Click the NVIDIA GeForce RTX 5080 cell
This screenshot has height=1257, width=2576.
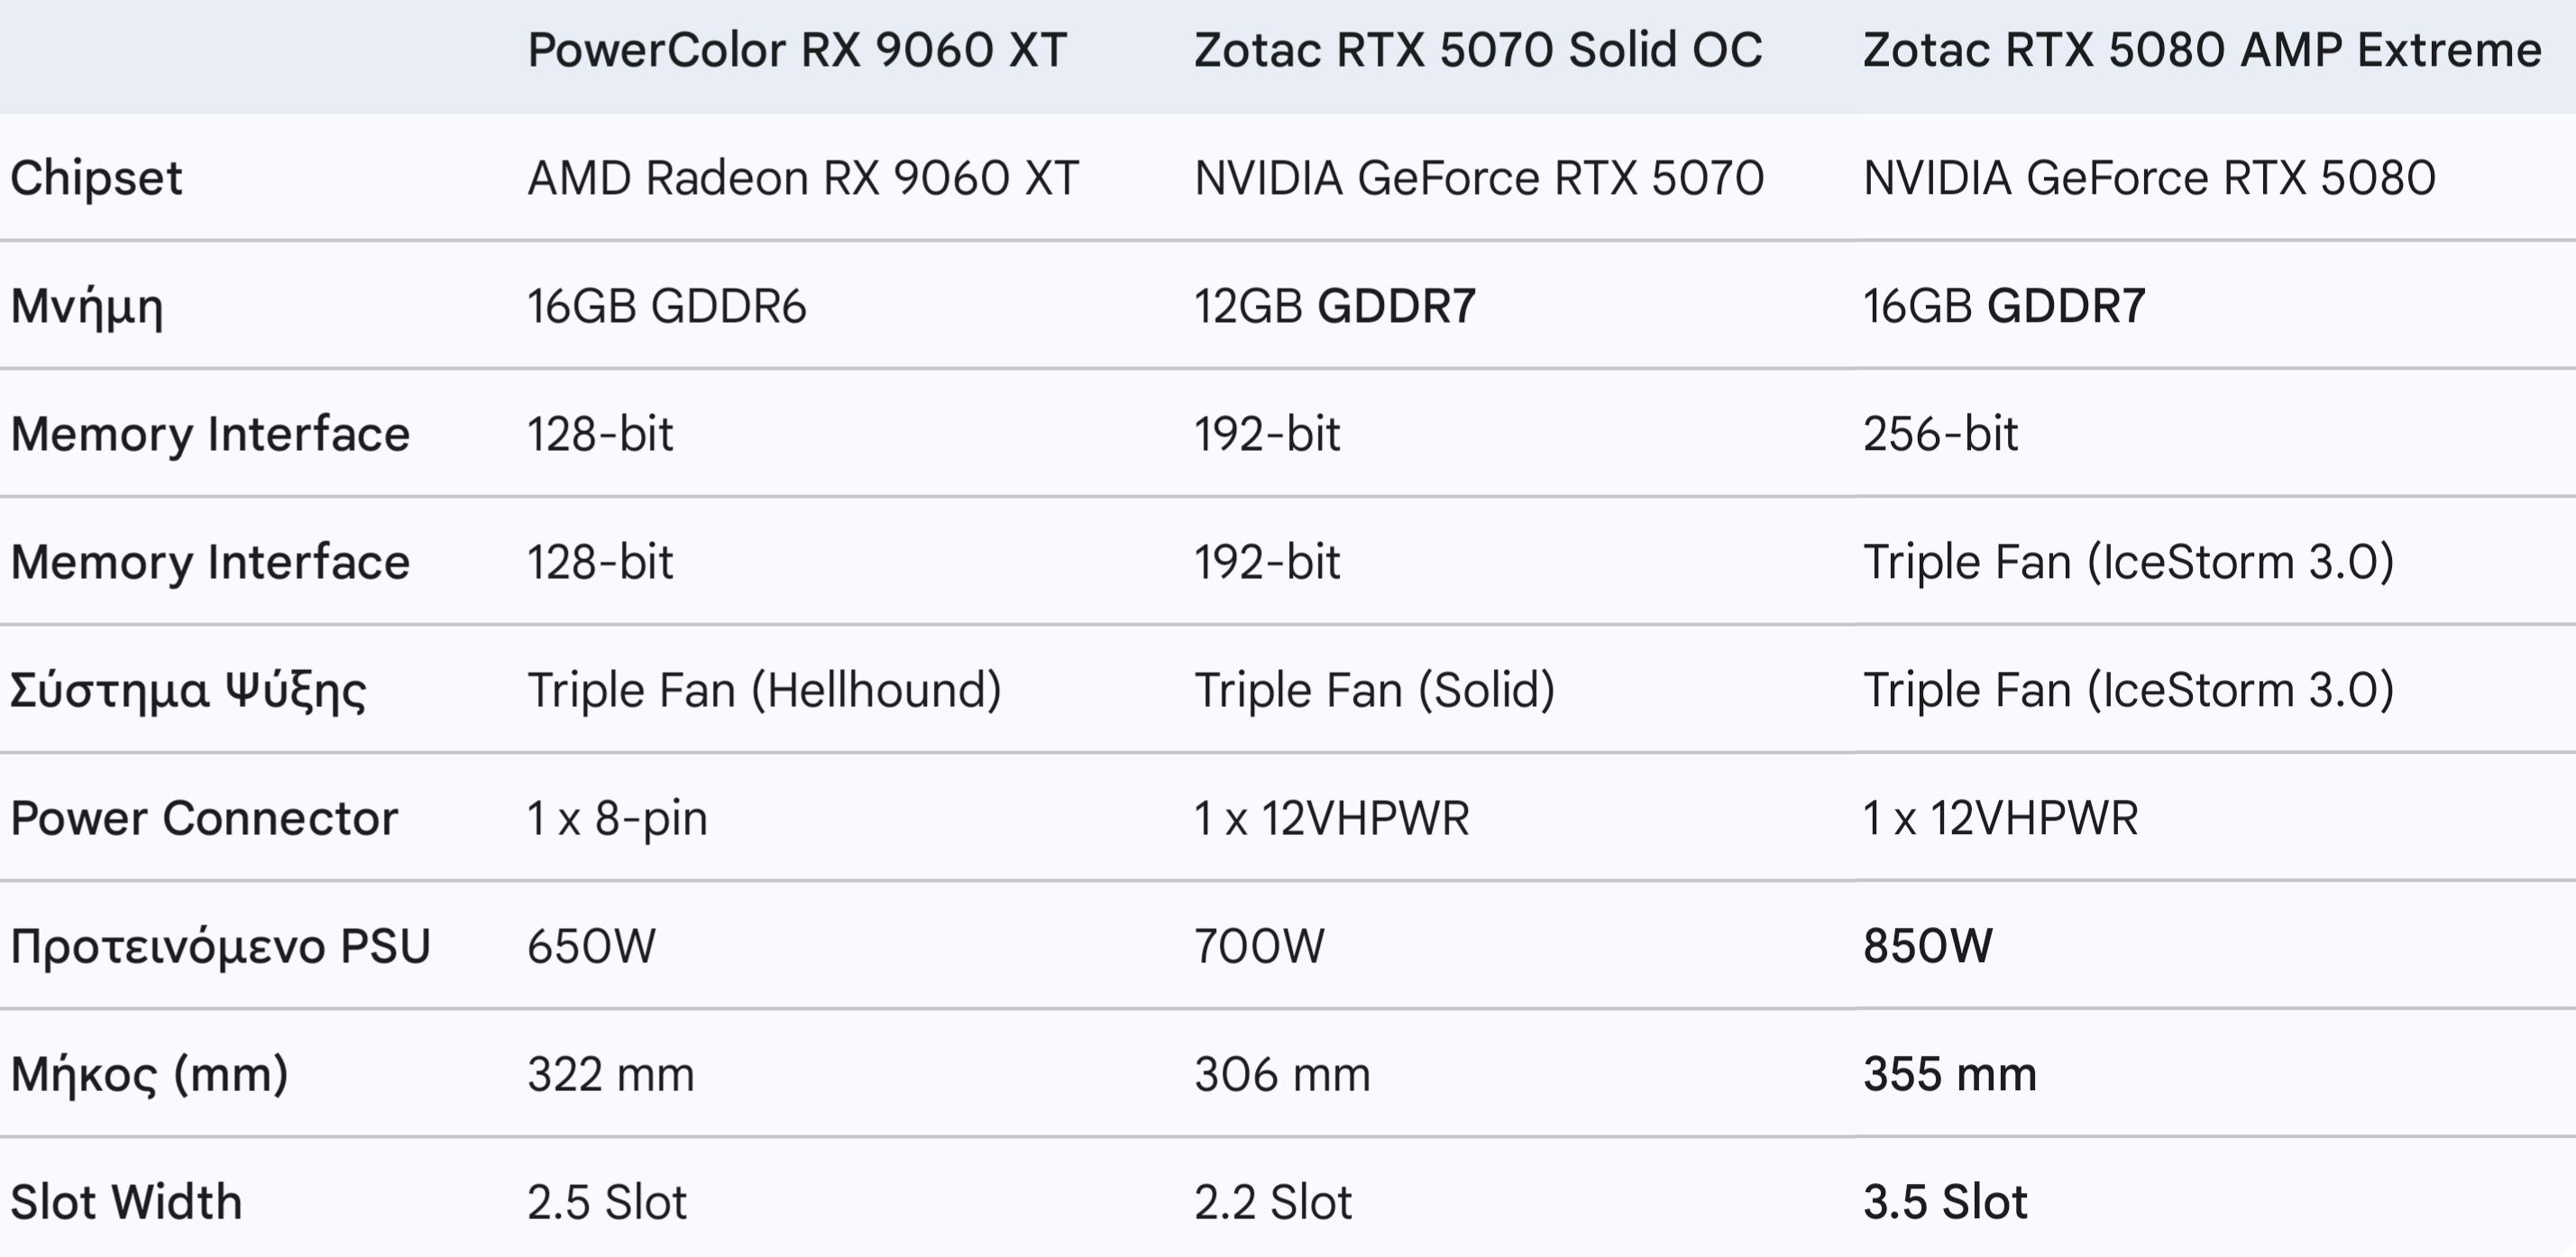(x=2149, y=178)
